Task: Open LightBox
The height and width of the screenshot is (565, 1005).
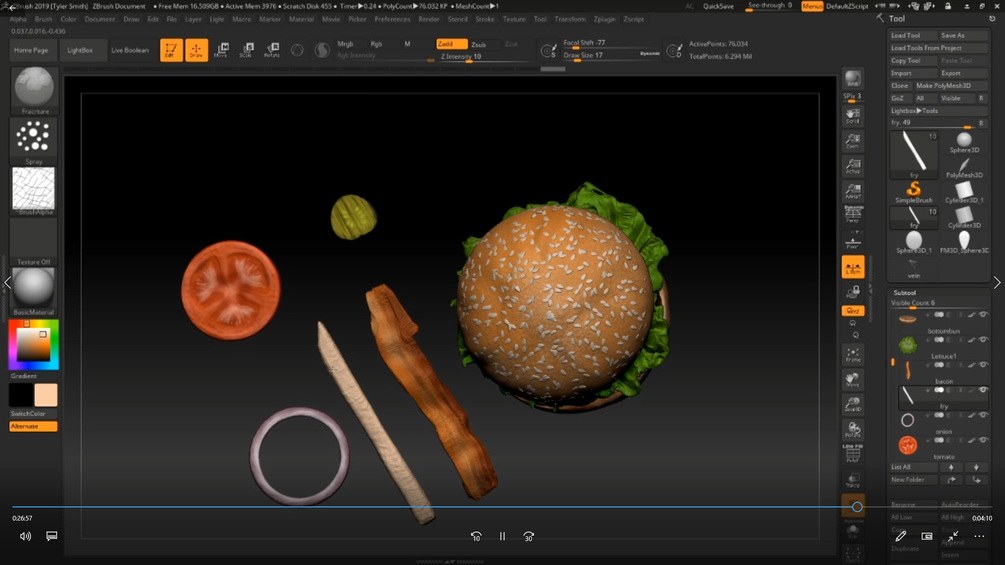Action: tap(80, 50)
